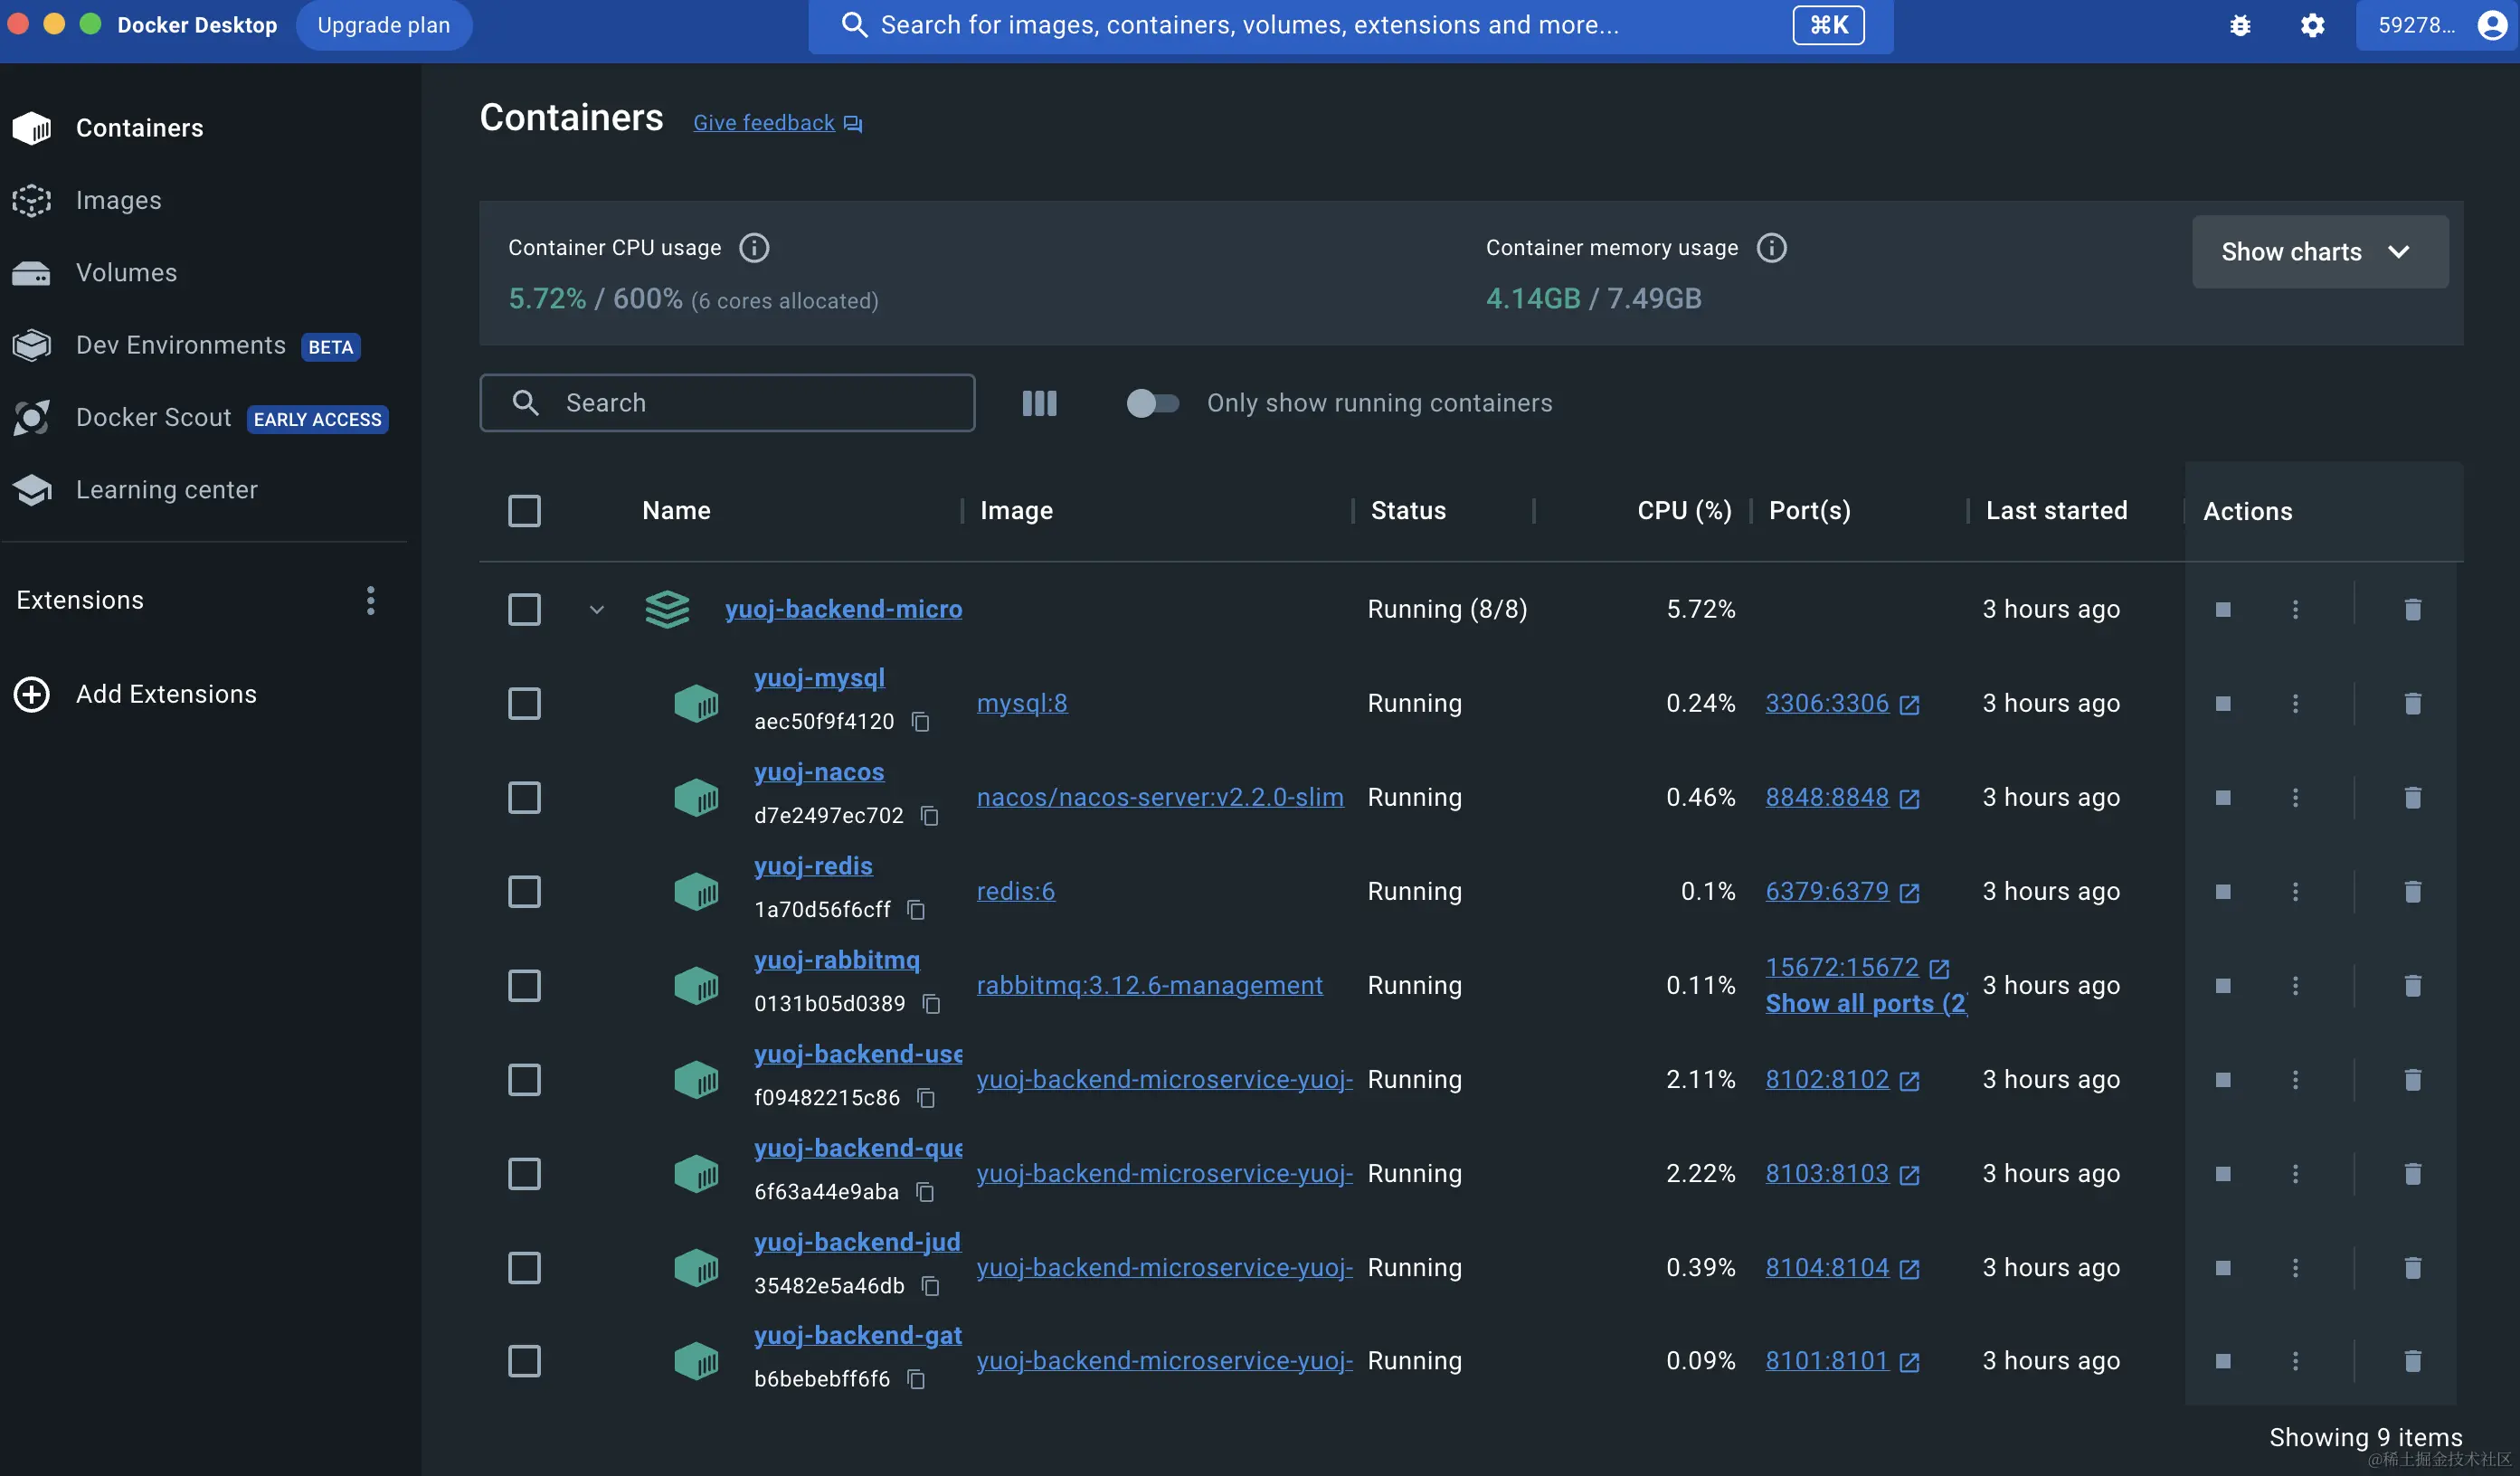
Task: Open the more actions menu for yuoj-rabbitmq
Action: coord(2295,986)
